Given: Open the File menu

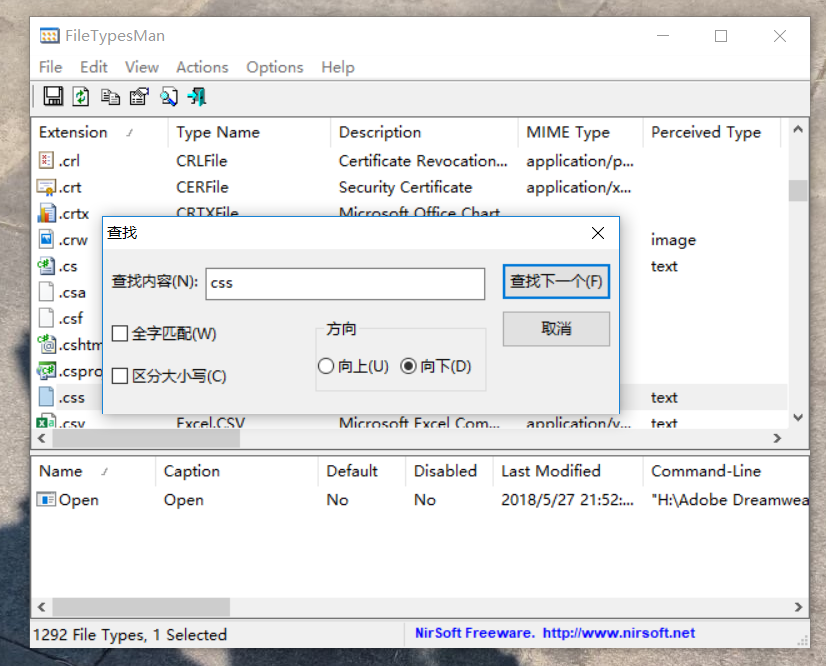Looking at the screenshot, I should click(51, 67).
